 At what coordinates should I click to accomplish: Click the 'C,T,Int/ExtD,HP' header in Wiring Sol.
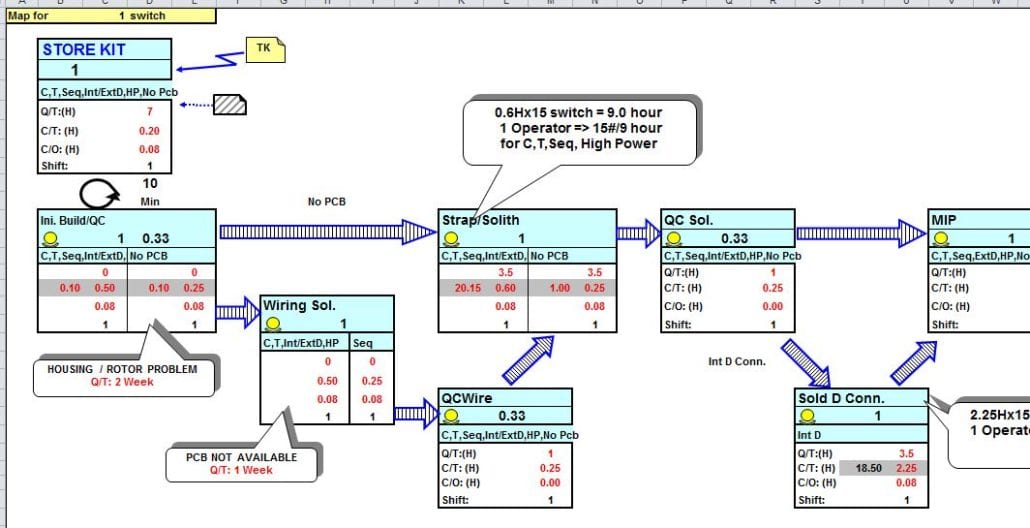[x=305, y=342]
